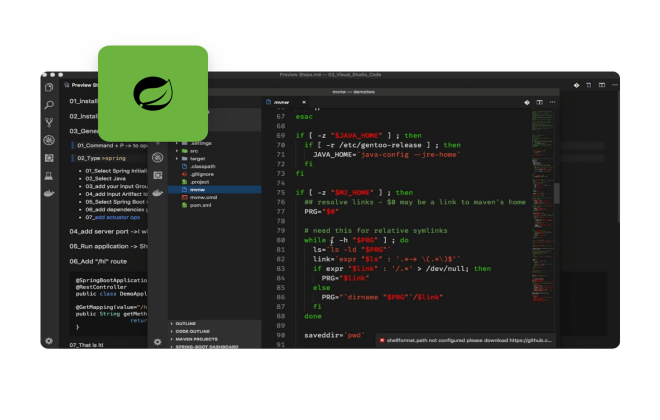Screen dimensions: 660x420
Task: Select mvnw.cmd in the explorer
Action: tap(202, 196)
